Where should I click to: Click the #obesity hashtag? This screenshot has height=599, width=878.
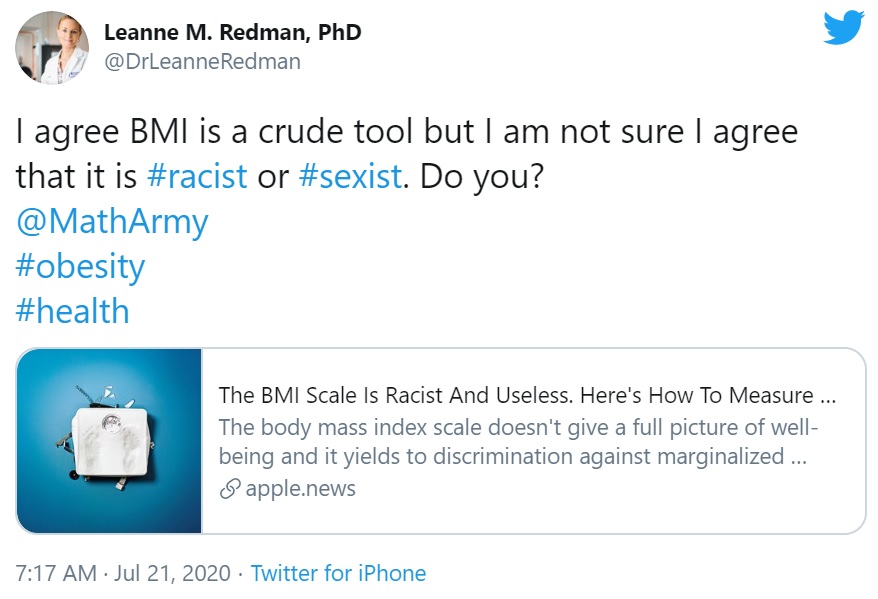(x=82, y=266)
